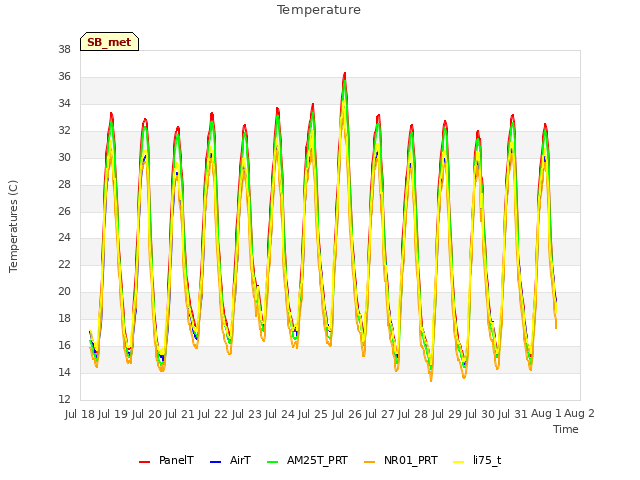Click the Jul 29 x-axis tick label
The width and height of the screenshot is (640, 480).
(447, 414)
